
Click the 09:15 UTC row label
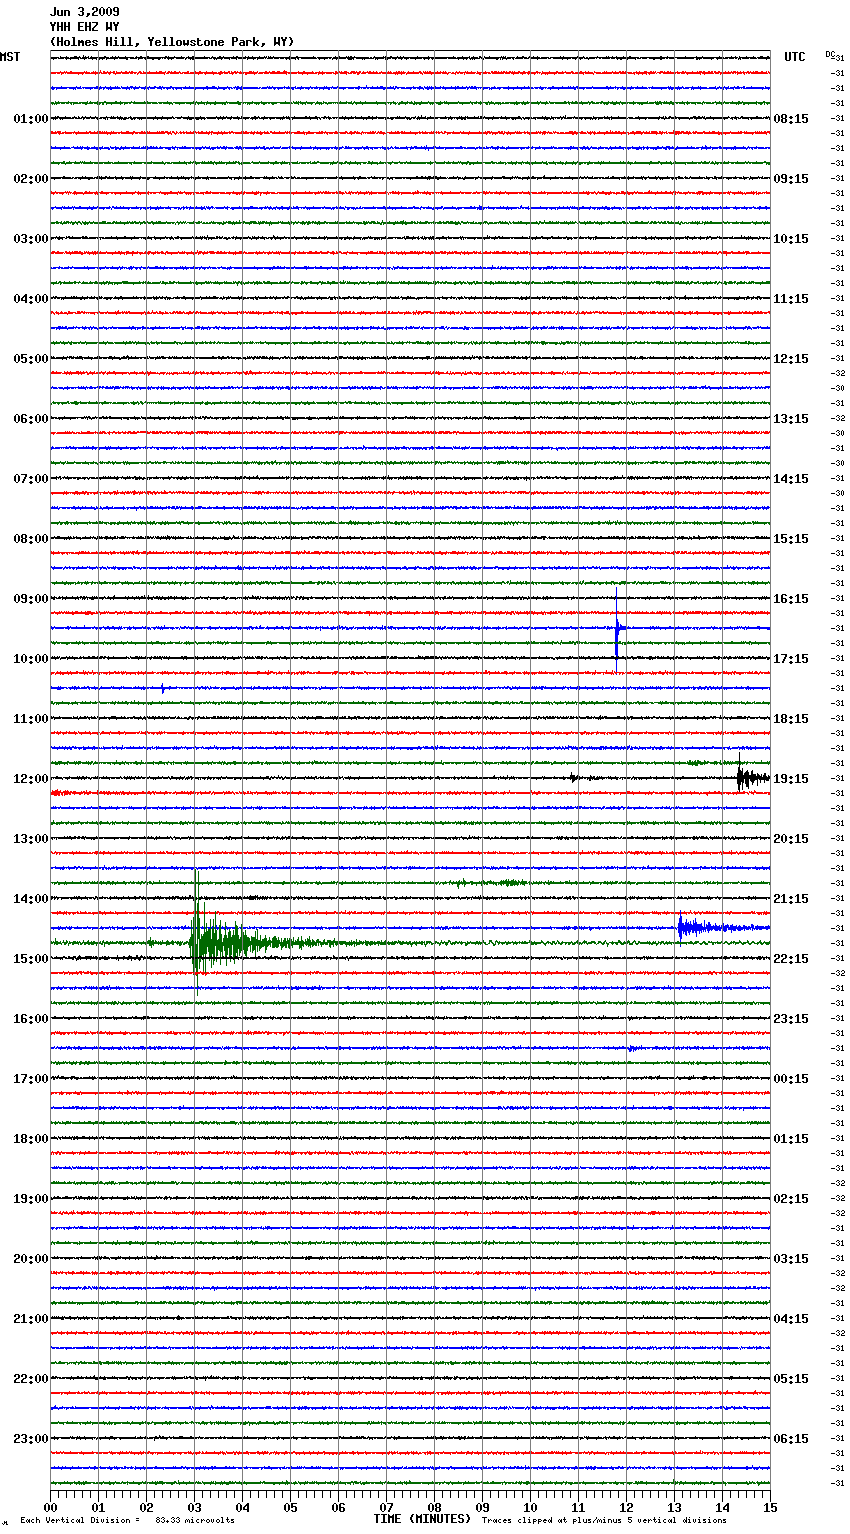click(x=791, y=179)
